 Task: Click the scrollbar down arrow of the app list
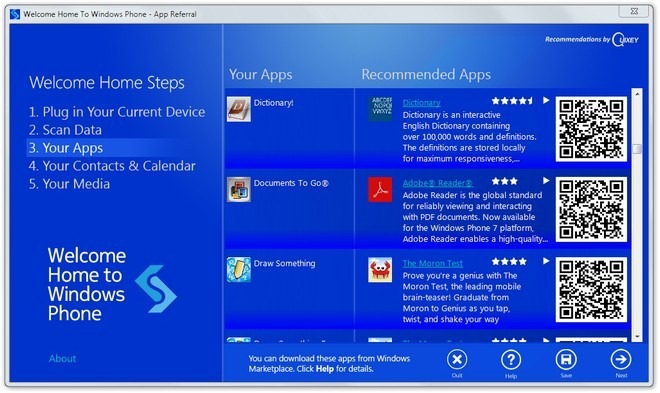coord(637,336)
